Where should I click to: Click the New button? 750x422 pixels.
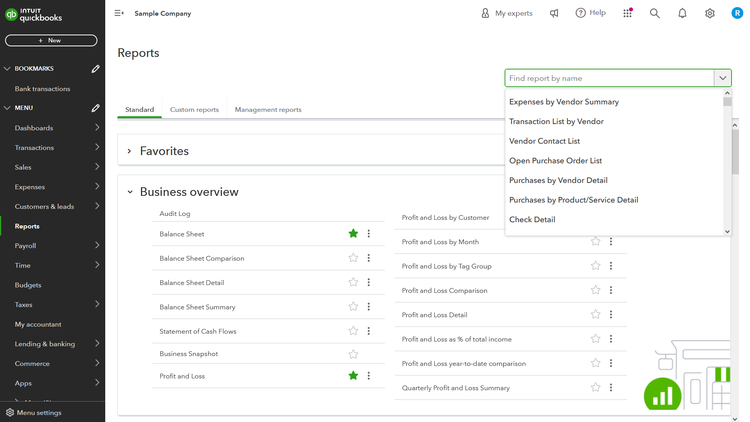pos(51,41)
